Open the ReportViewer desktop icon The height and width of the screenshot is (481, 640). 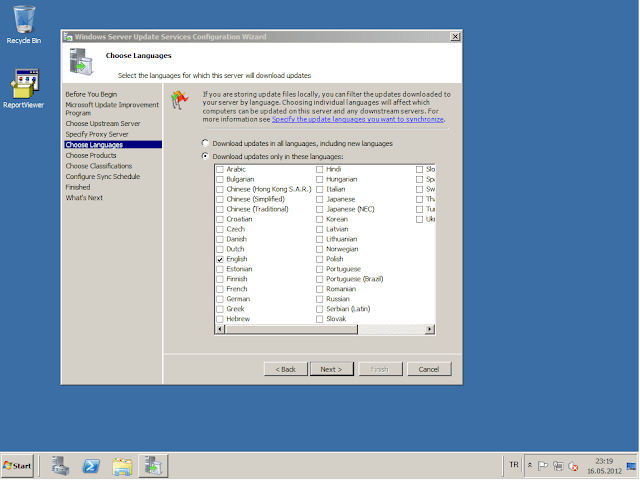[x=23, y=87]
